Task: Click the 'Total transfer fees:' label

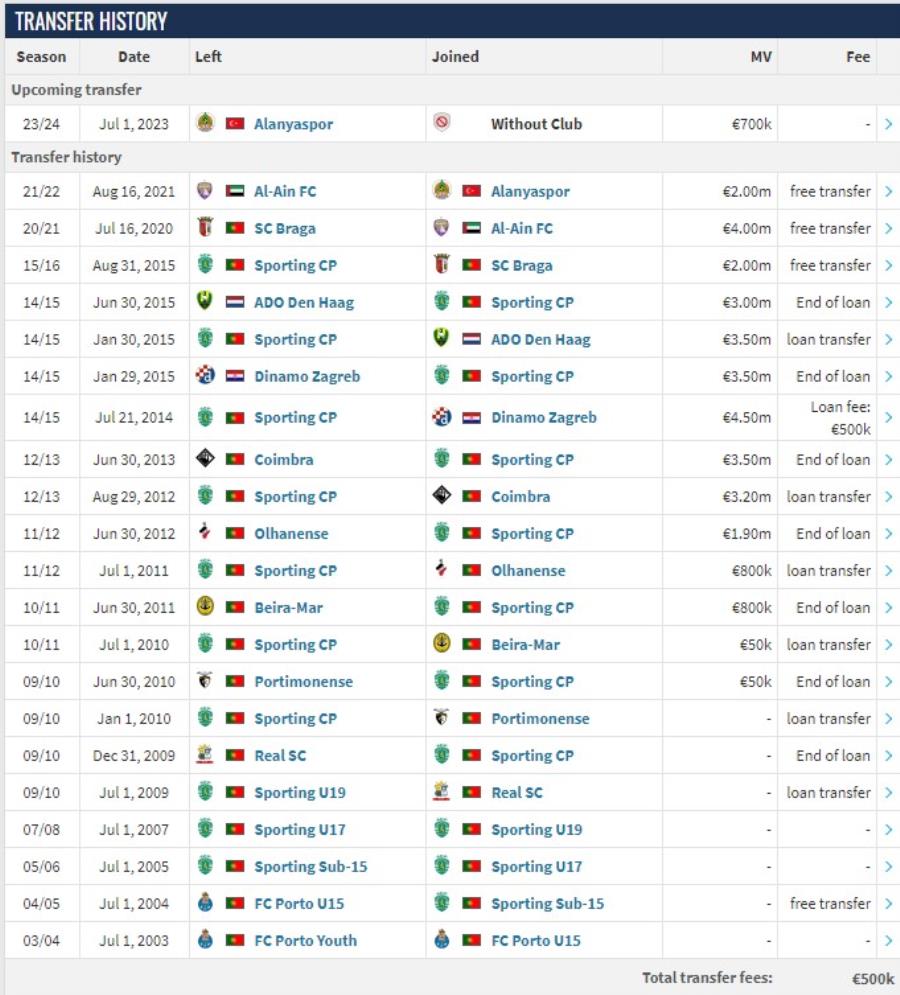Action: pyautogui.click(x=707, y=978)
